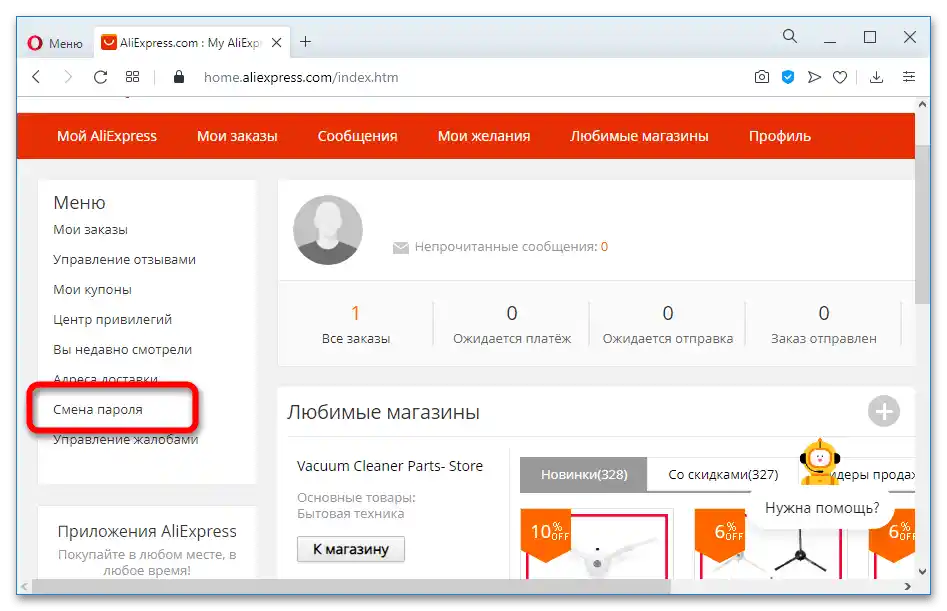
Task: Click the My Flow send icon
Action: point(814,77)
